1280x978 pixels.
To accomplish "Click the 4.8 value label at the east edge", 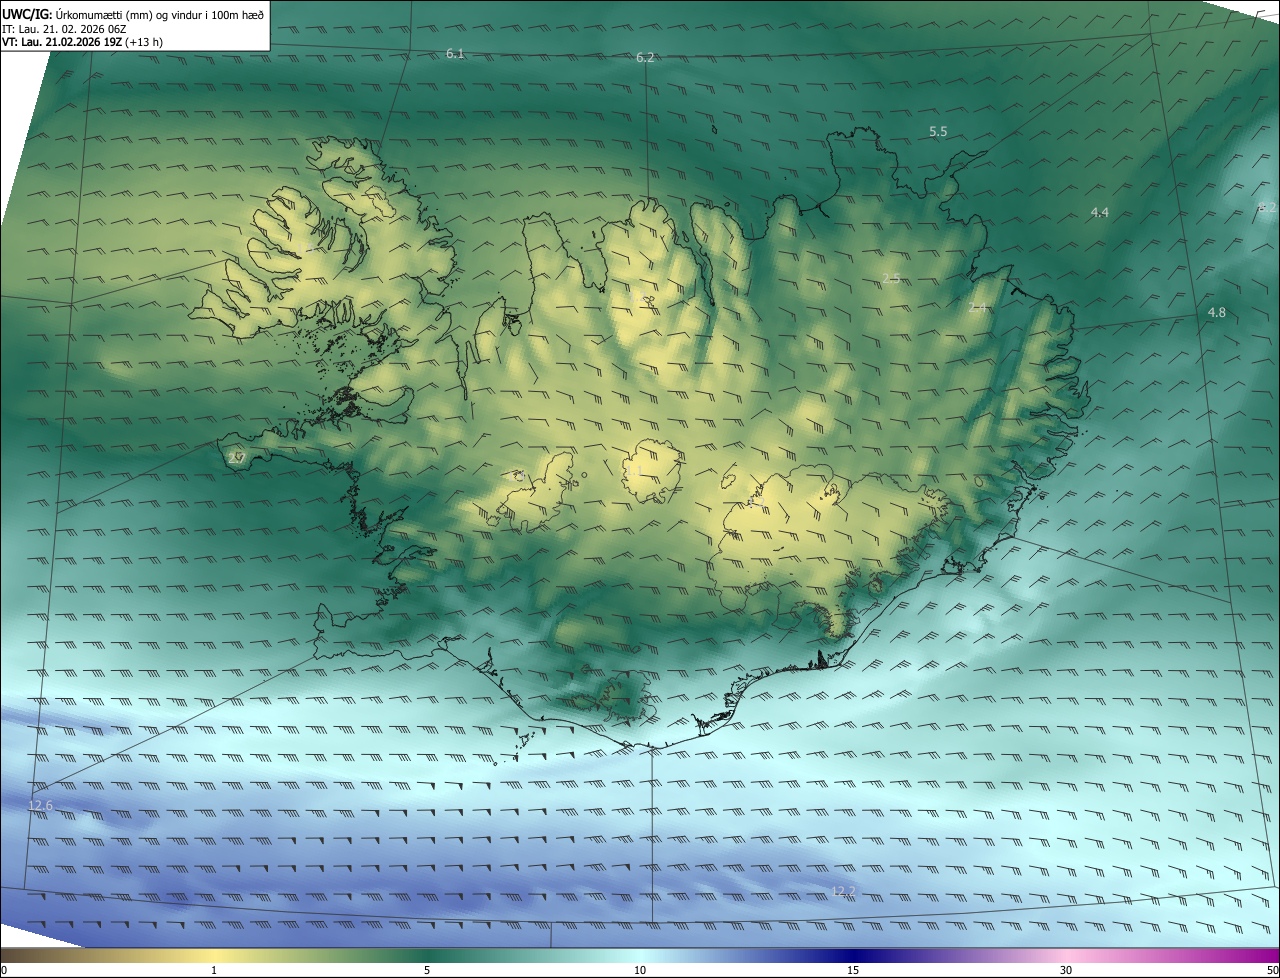I will point(1216,313).
